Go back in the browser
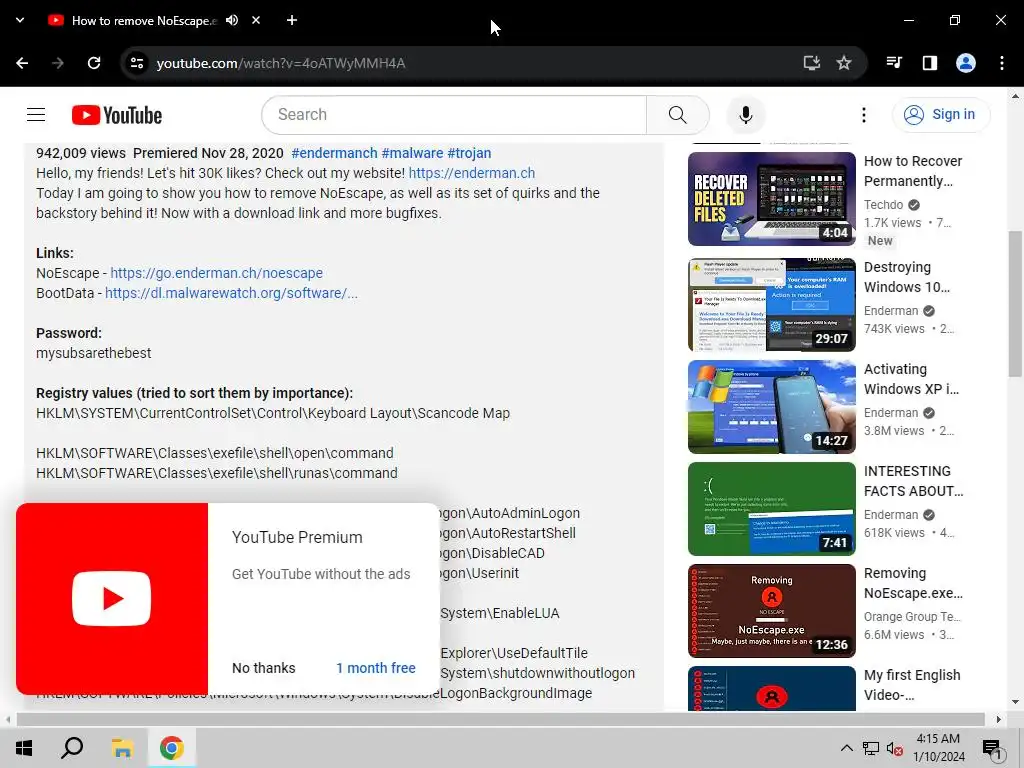The height and width of the screenshot is (768, 1024). click(22, 63)
